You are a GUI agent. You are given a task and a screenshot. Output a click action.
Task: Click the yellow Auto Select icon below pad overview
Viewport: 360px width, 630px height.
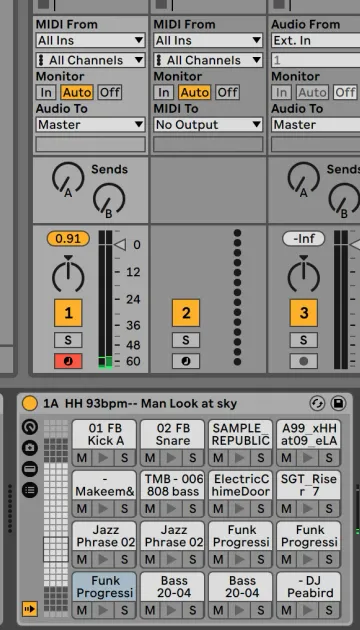click(x=30, y=609)
